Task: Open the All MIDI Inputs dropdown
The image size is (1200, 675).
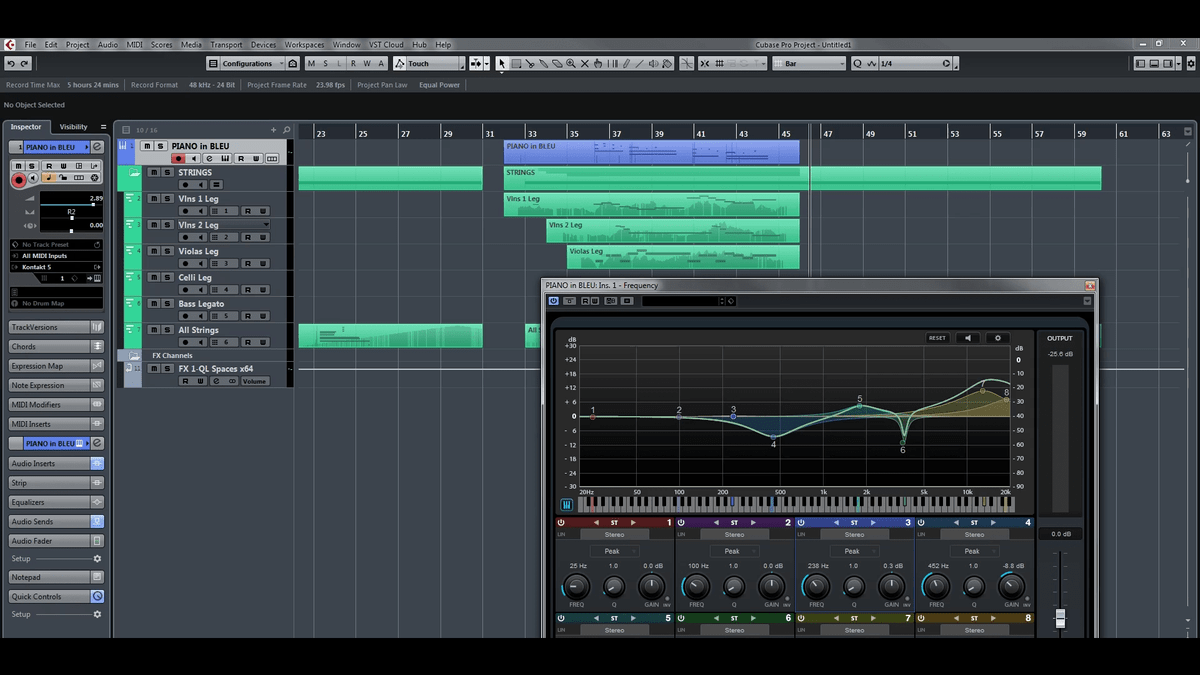Action: pos(57,255)
